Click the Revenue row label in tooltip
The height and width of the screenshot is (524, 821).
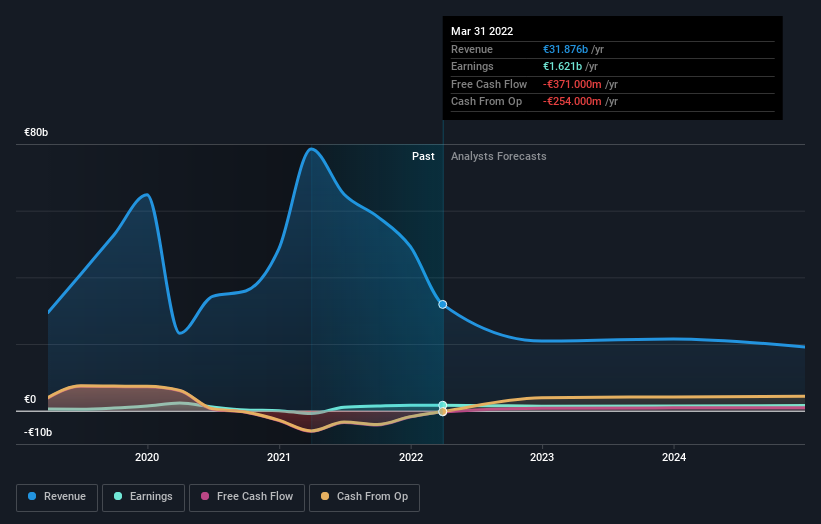(472, 49)
